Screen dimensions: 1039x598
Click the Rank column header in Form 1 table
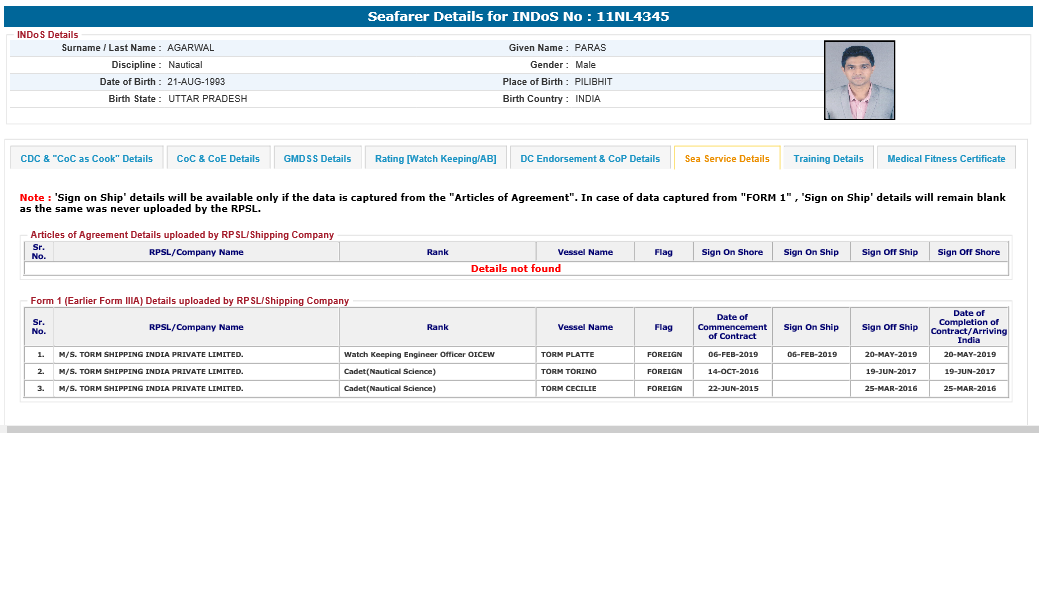[437, 327]
